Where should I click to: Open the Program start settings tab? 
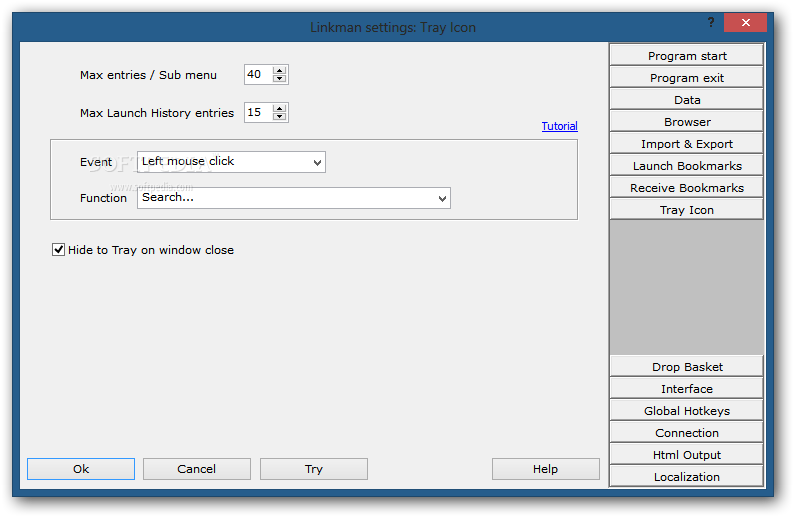coord(686,56)
